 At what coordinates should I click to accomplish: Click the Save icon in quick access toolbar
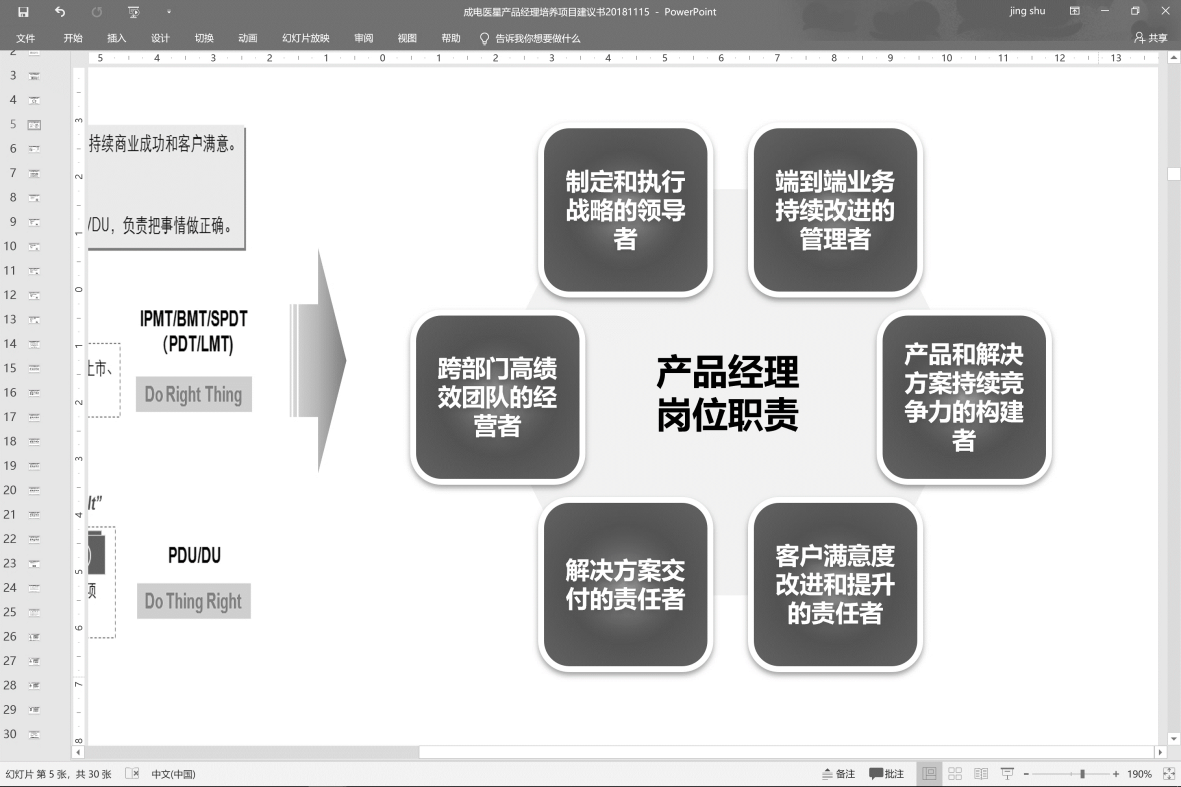23,12
